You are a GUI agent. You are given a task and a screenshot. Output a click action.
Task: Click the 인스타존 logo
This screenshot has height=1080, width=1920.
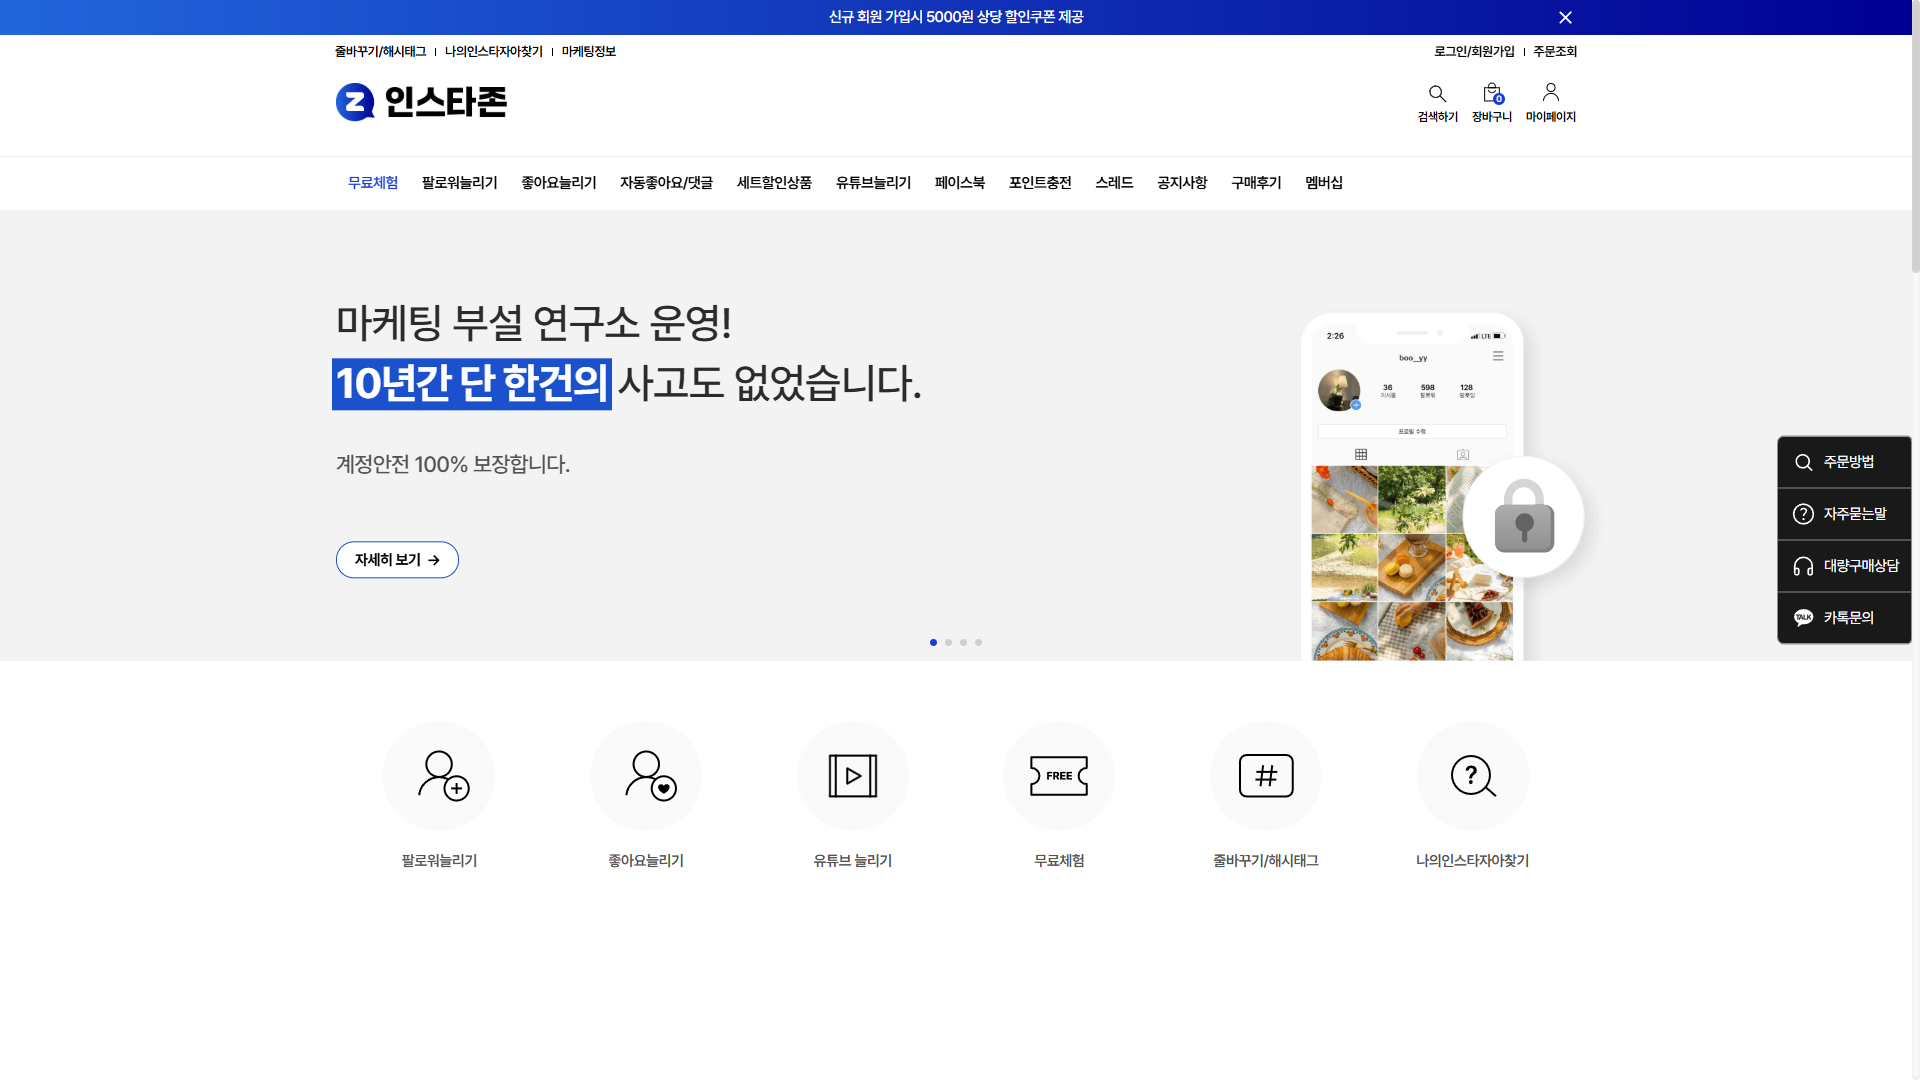tap(421, 102)
